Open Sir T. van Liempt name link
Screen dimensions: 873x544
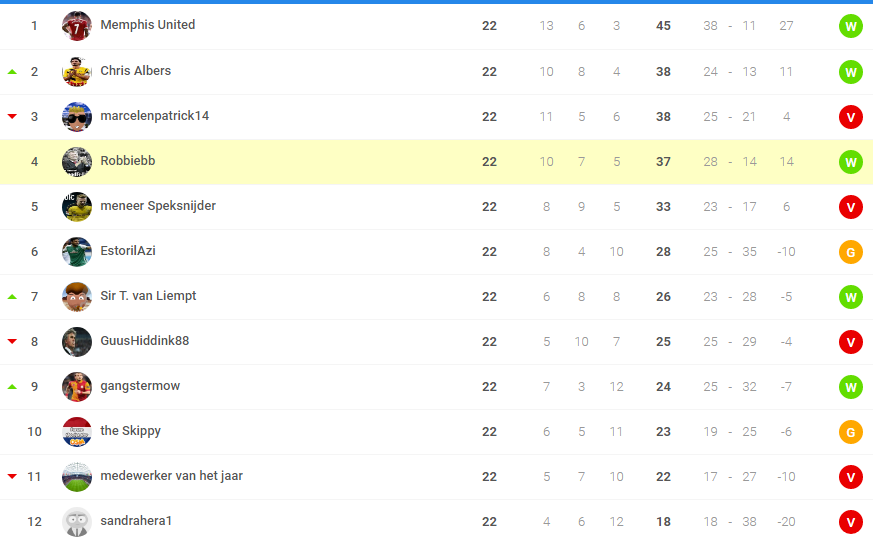(148, 296)
